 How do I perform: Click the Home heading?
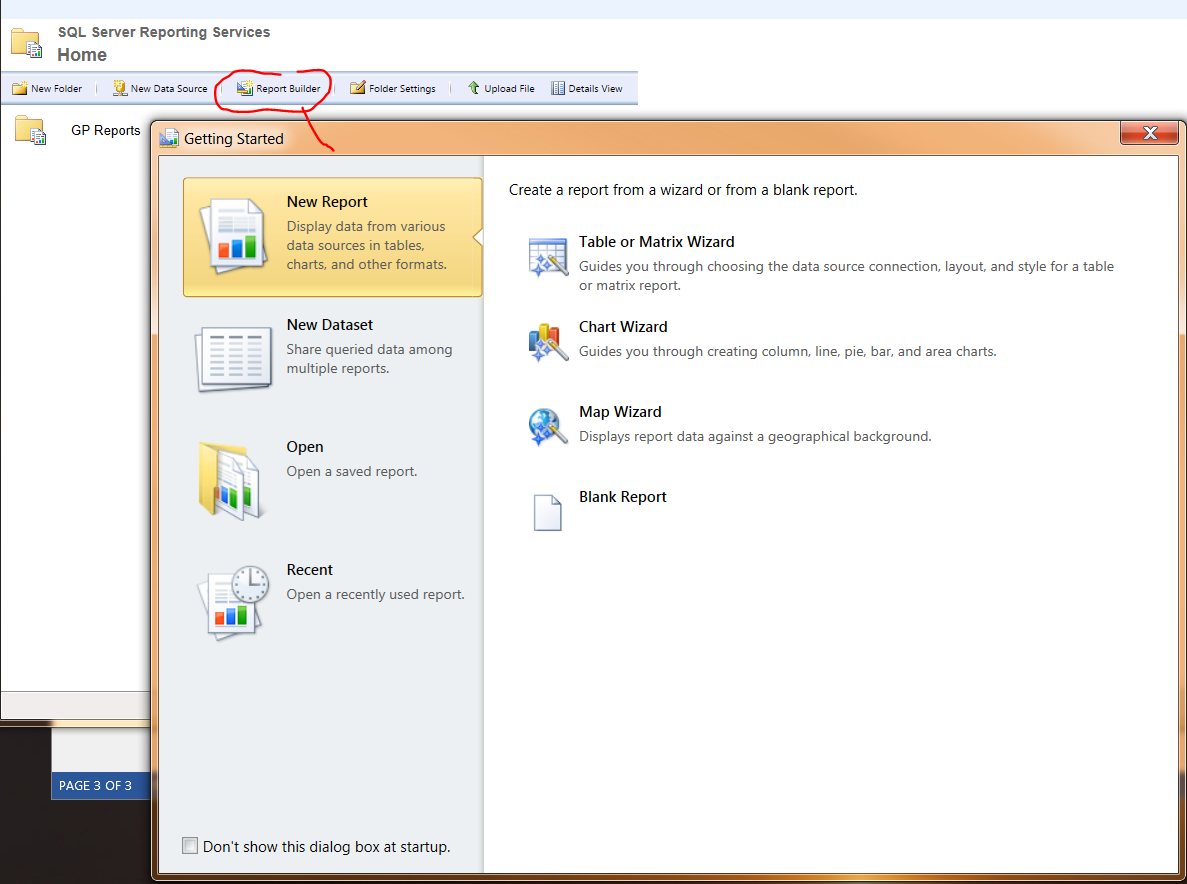(x=82, y=54)
